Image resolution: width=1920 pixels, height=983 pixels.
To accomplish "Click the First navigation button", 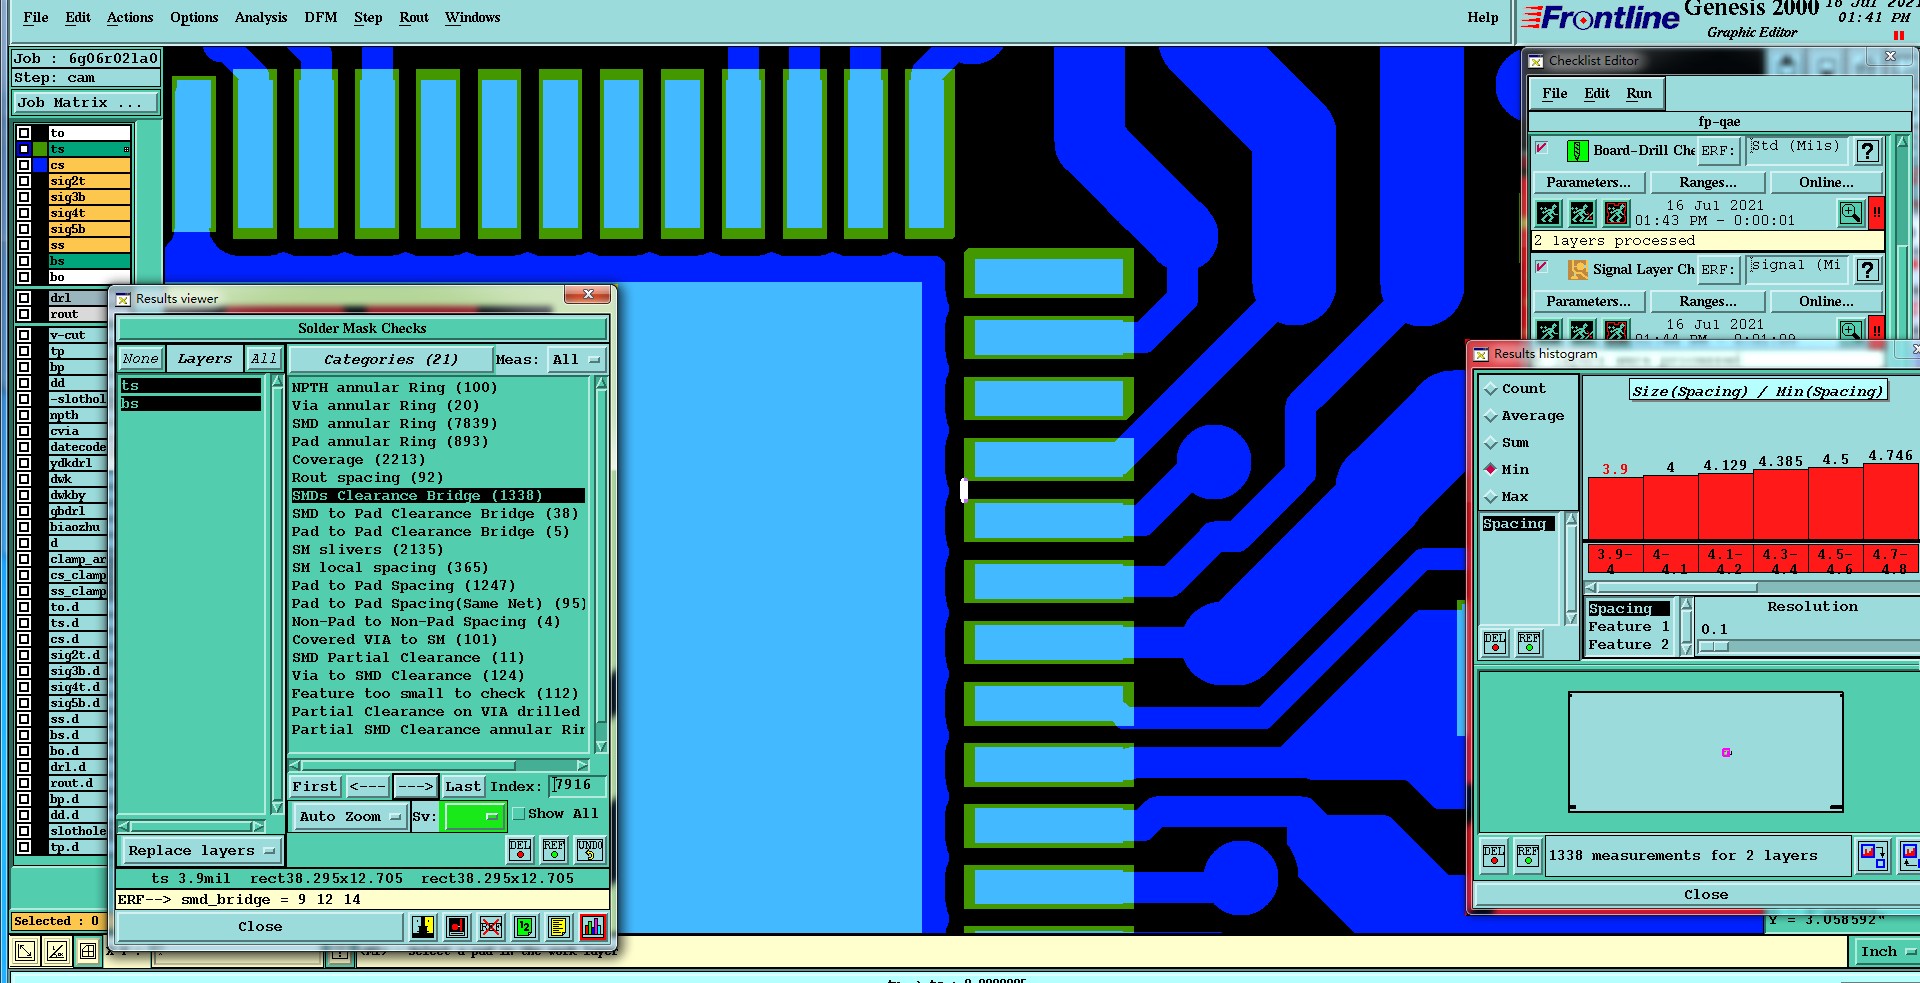I will 315,787.
